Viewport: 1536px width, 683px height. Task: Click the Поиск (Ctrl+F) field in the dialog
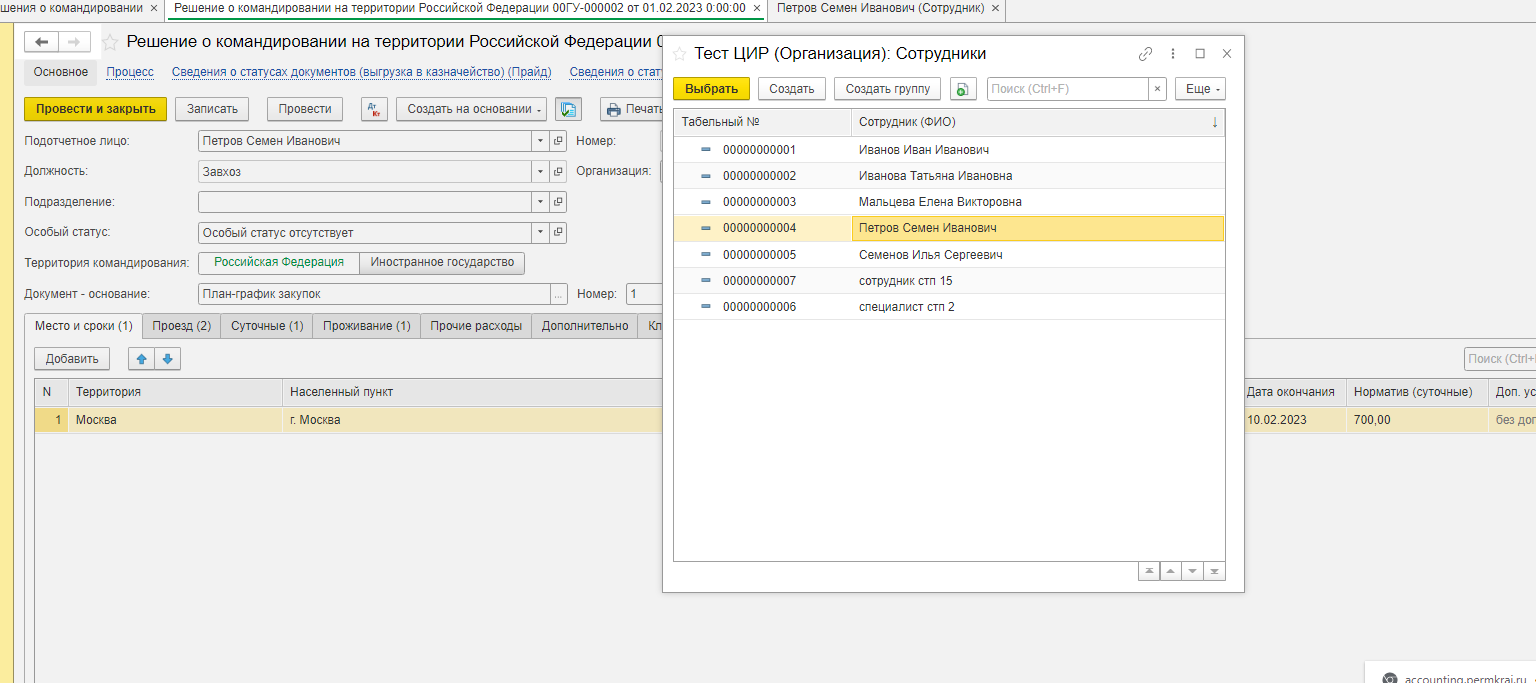1068,89
